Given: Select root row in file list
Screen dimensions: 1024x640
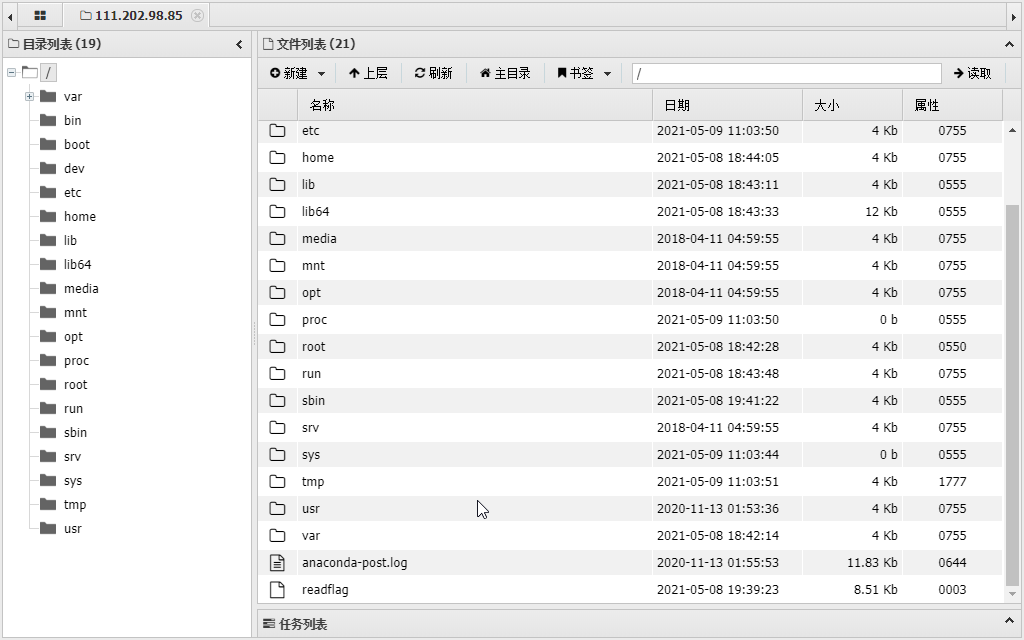Looking at the screenshot, I should click(630, 347).
